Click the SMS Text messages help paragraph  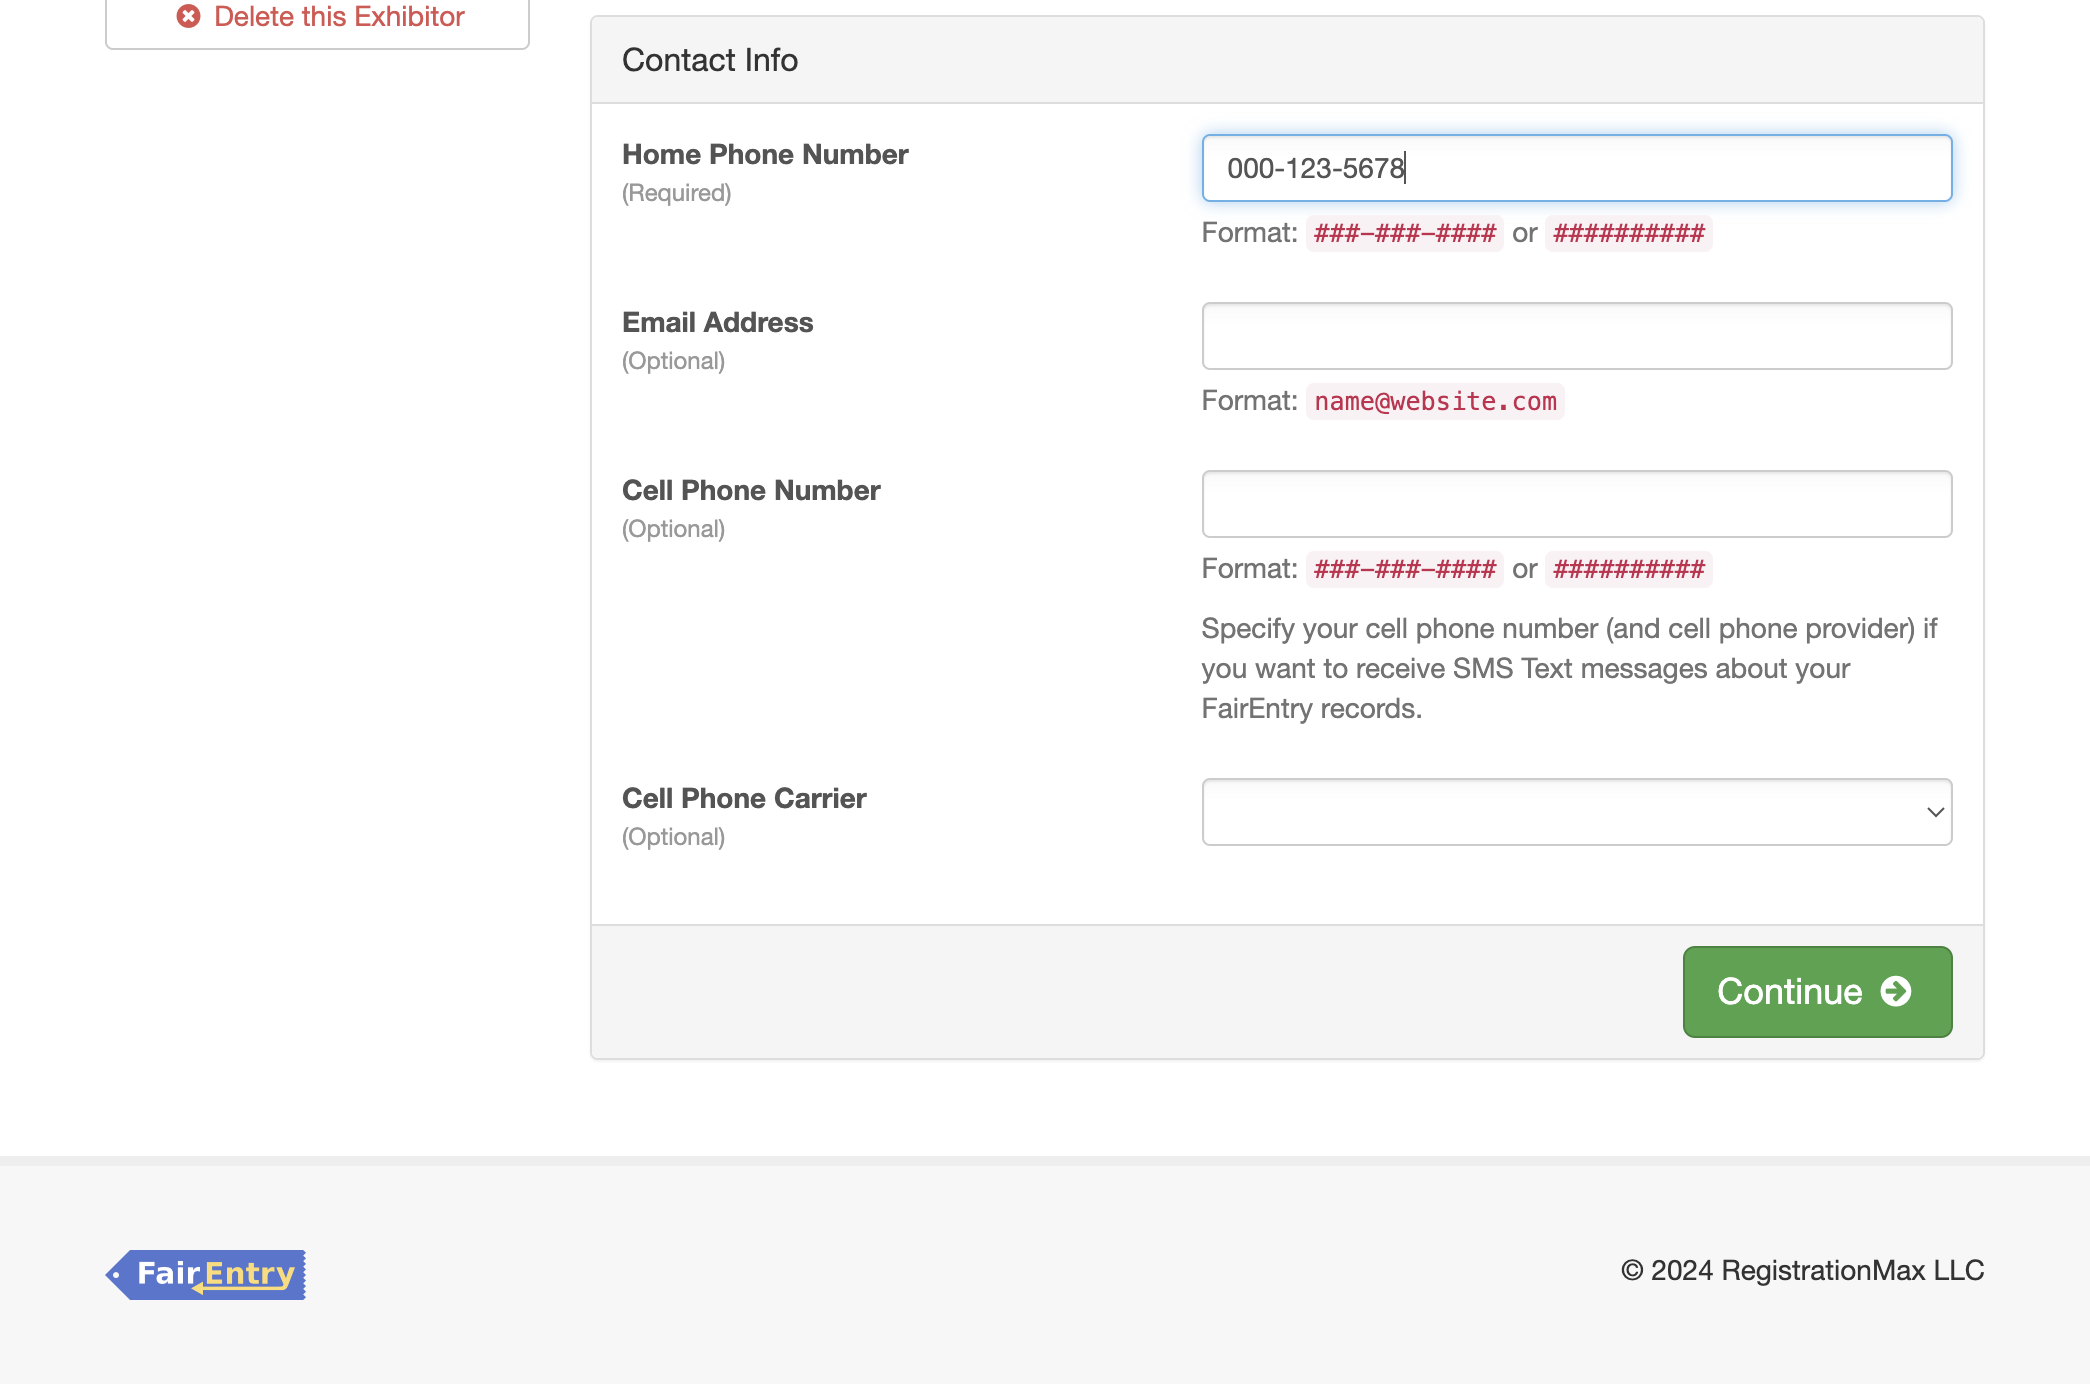1569,668
